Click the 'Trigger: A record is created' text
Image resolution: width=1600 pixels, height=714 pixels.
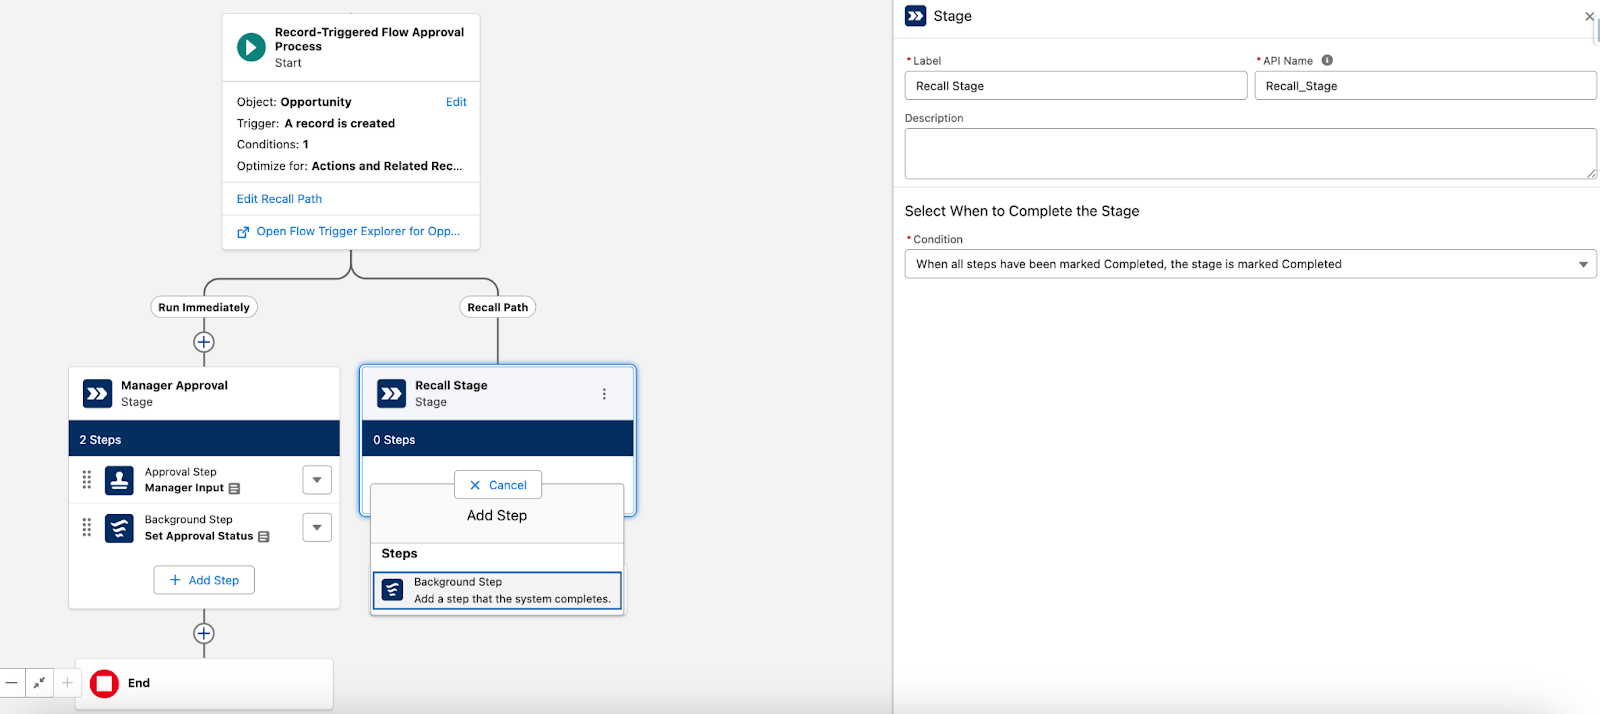(x=316, y=123)
